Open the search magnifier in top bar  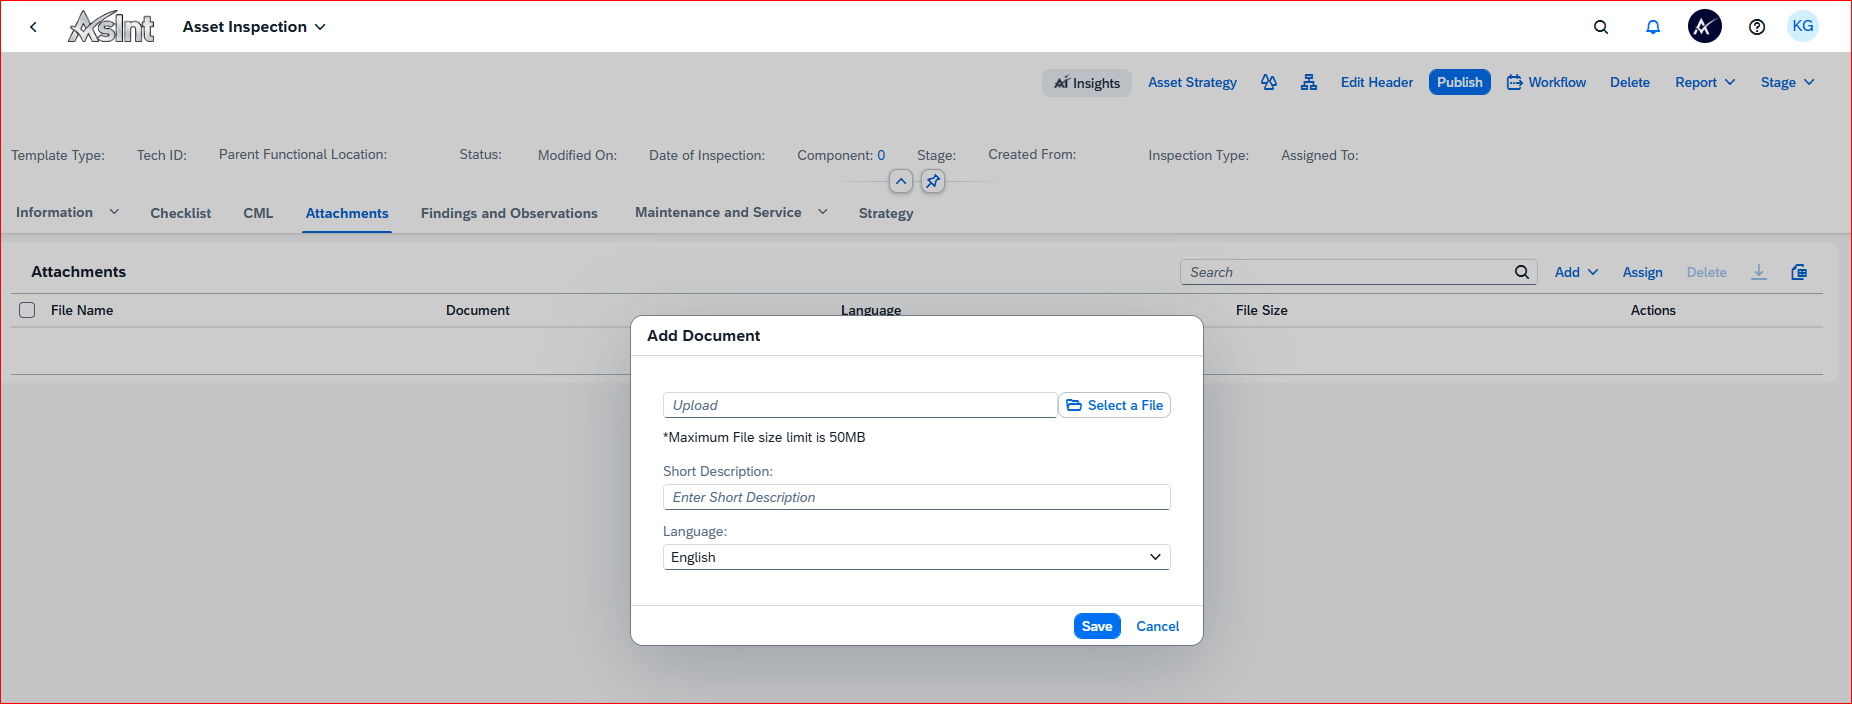click(x=1601, y=27)
